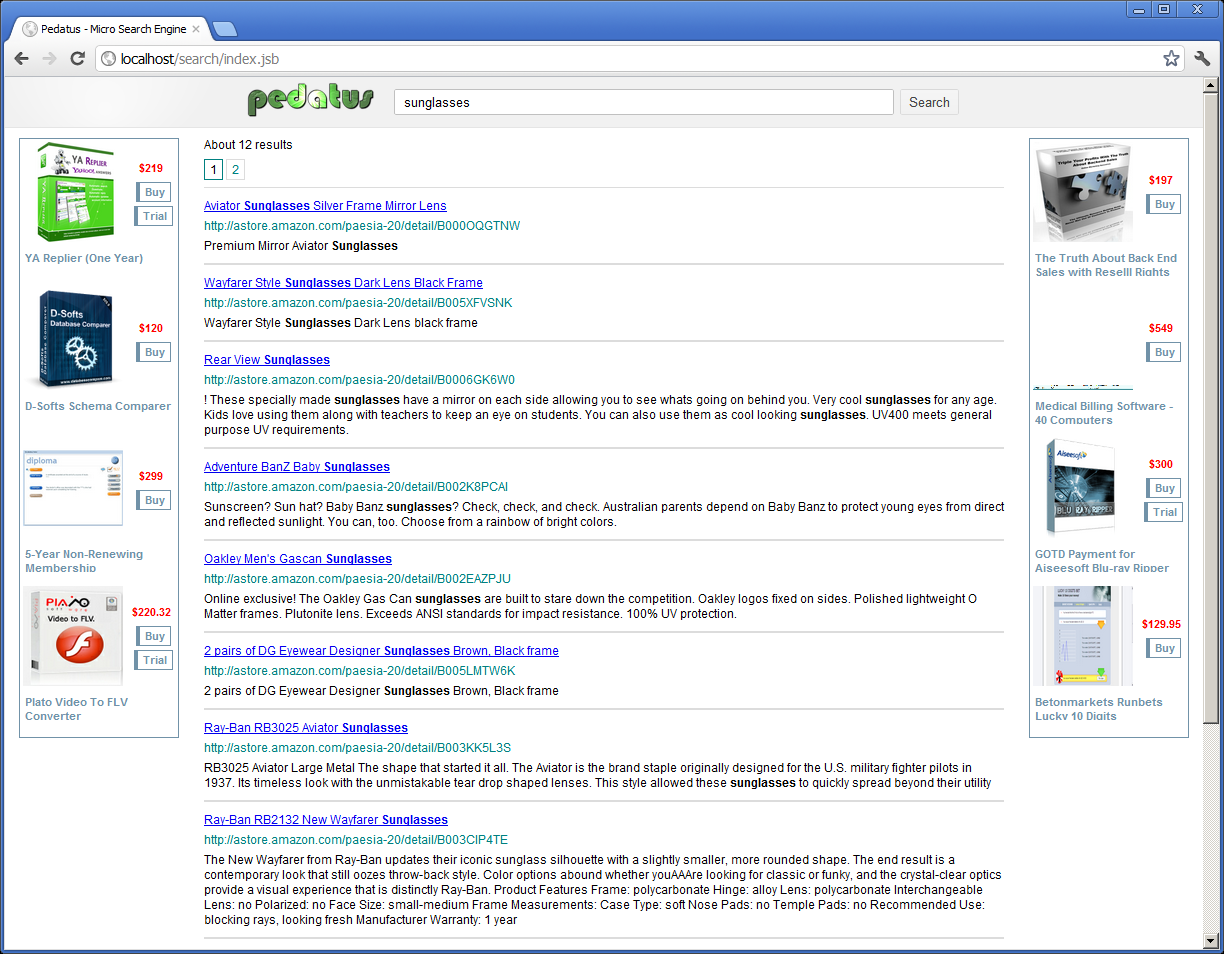Image resolution: width=1224 pixels, height=954 pixels.
Task: Buy the YA Replier for $219
Action: click(x=154, y=192)
